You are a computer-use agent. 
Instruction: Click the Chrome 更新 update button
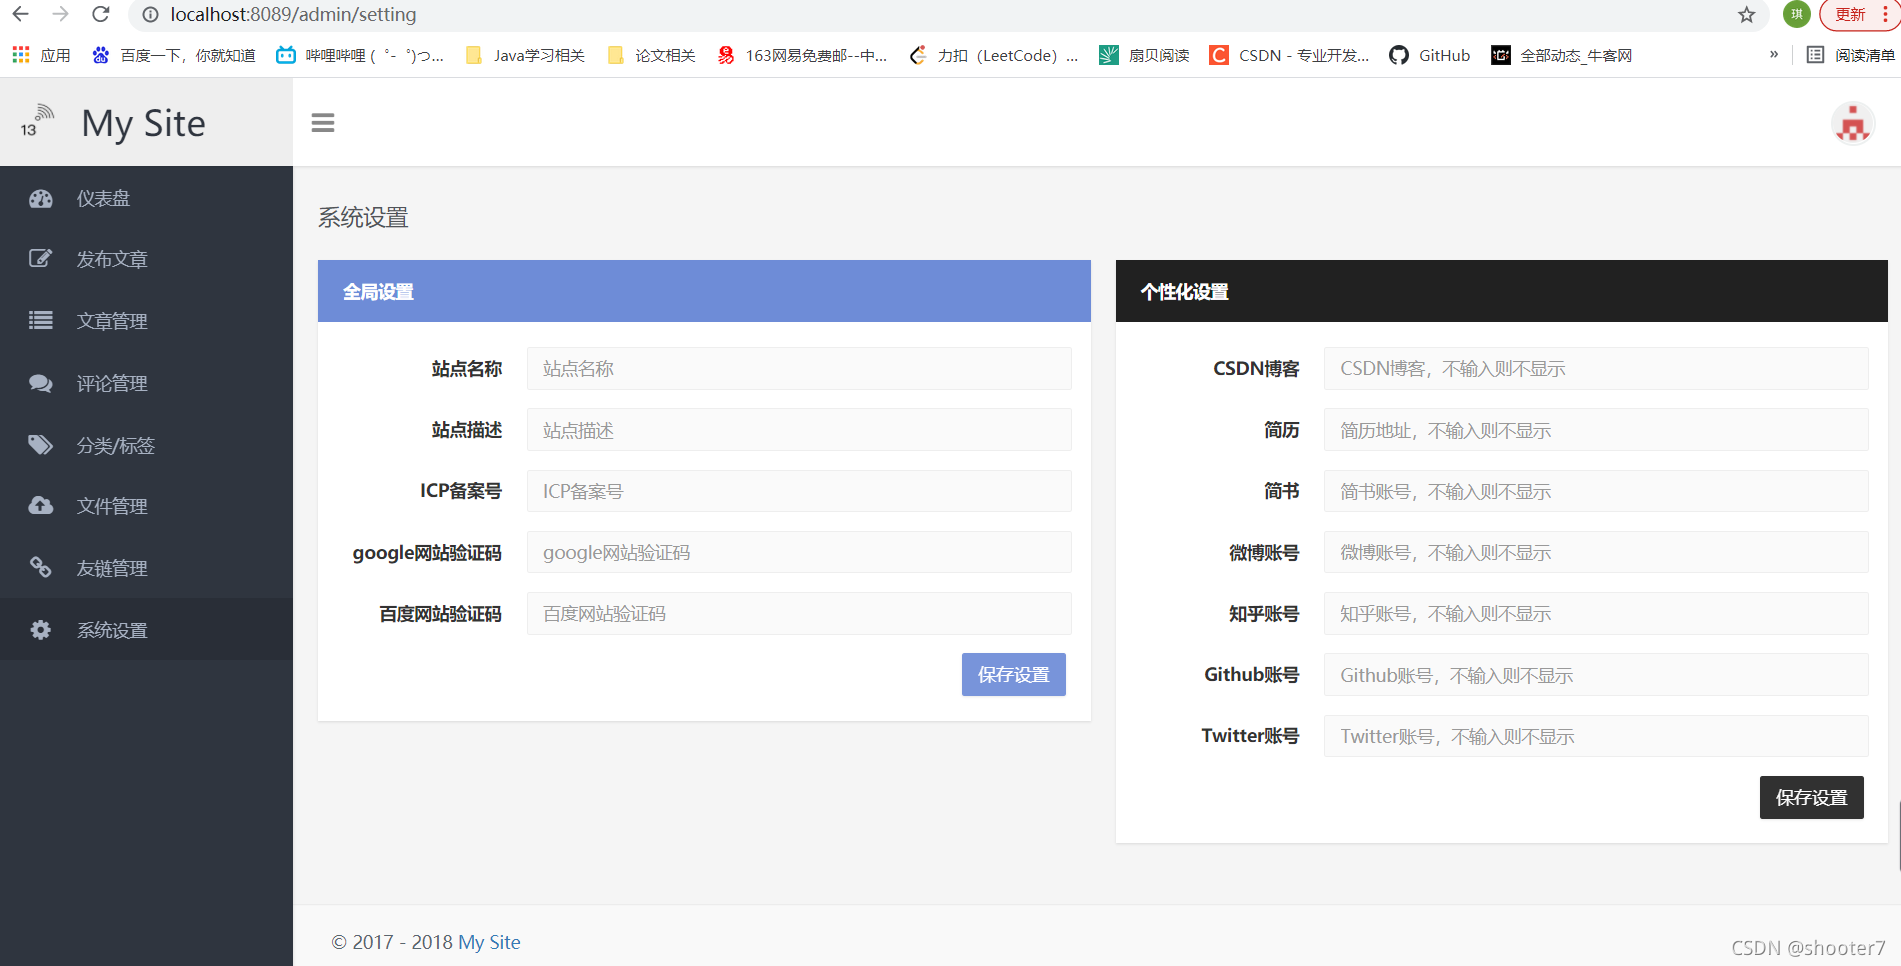coord(1859,14)
